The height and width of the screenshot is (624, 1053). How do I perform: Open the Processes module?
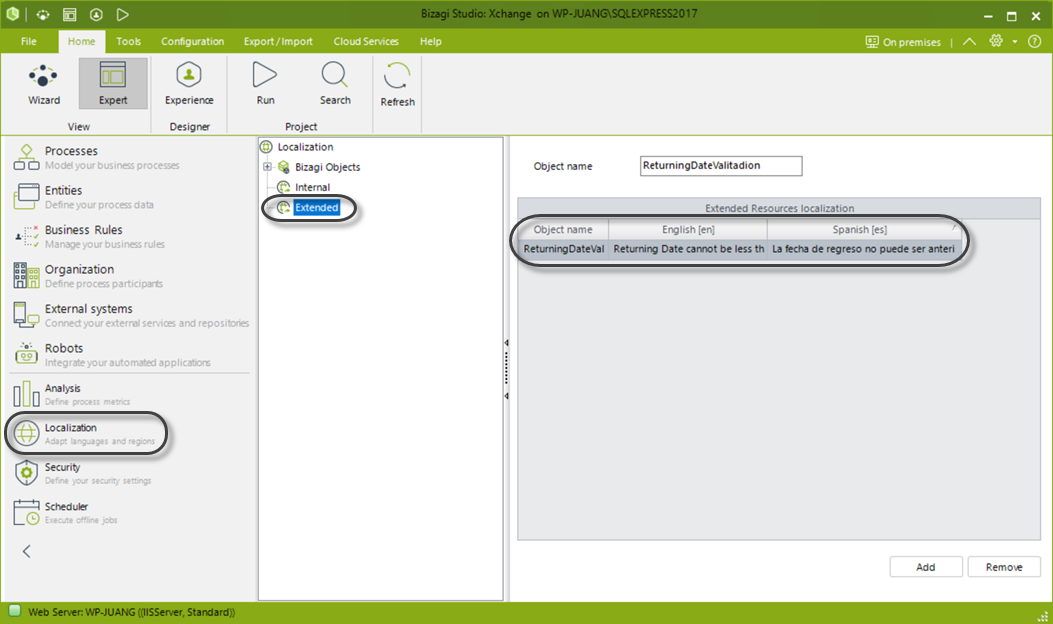tap(97, 157)
